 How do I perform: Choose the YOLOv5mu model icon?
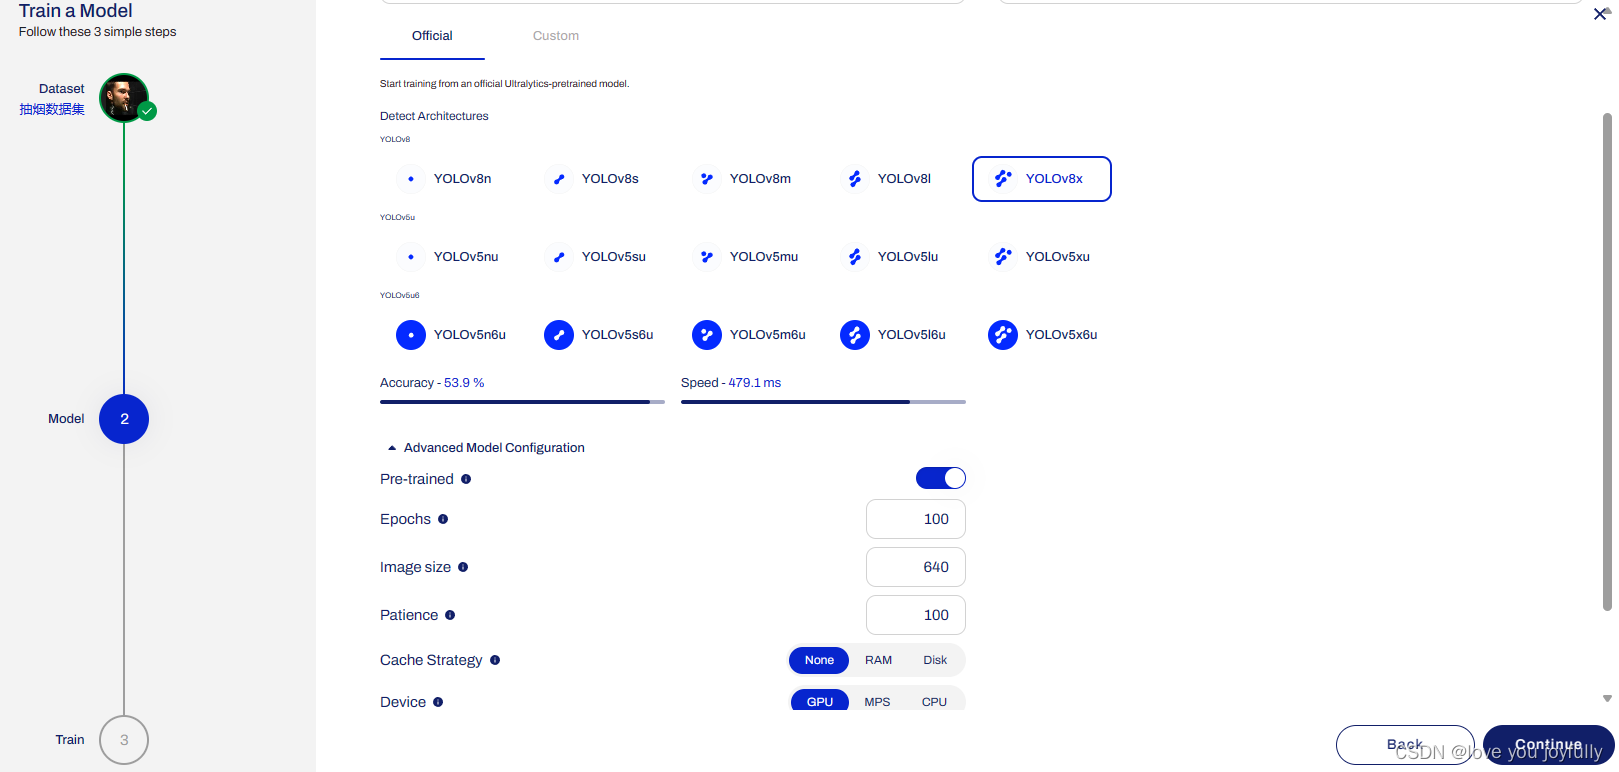point(707,257)
